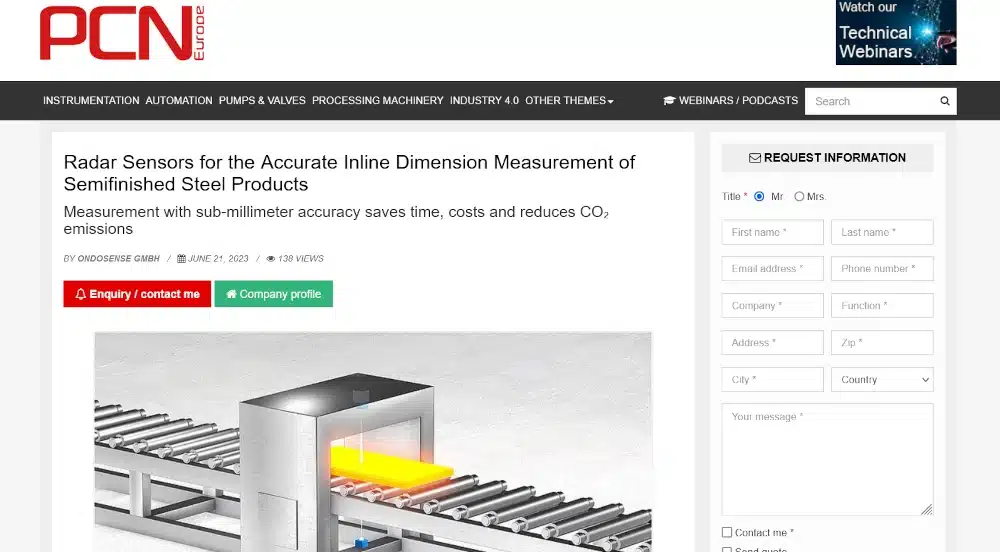The width and height of the screenshot is (1000, 552).
Task: Click the eye icon beside 138 views
Action: click(270, 259)
